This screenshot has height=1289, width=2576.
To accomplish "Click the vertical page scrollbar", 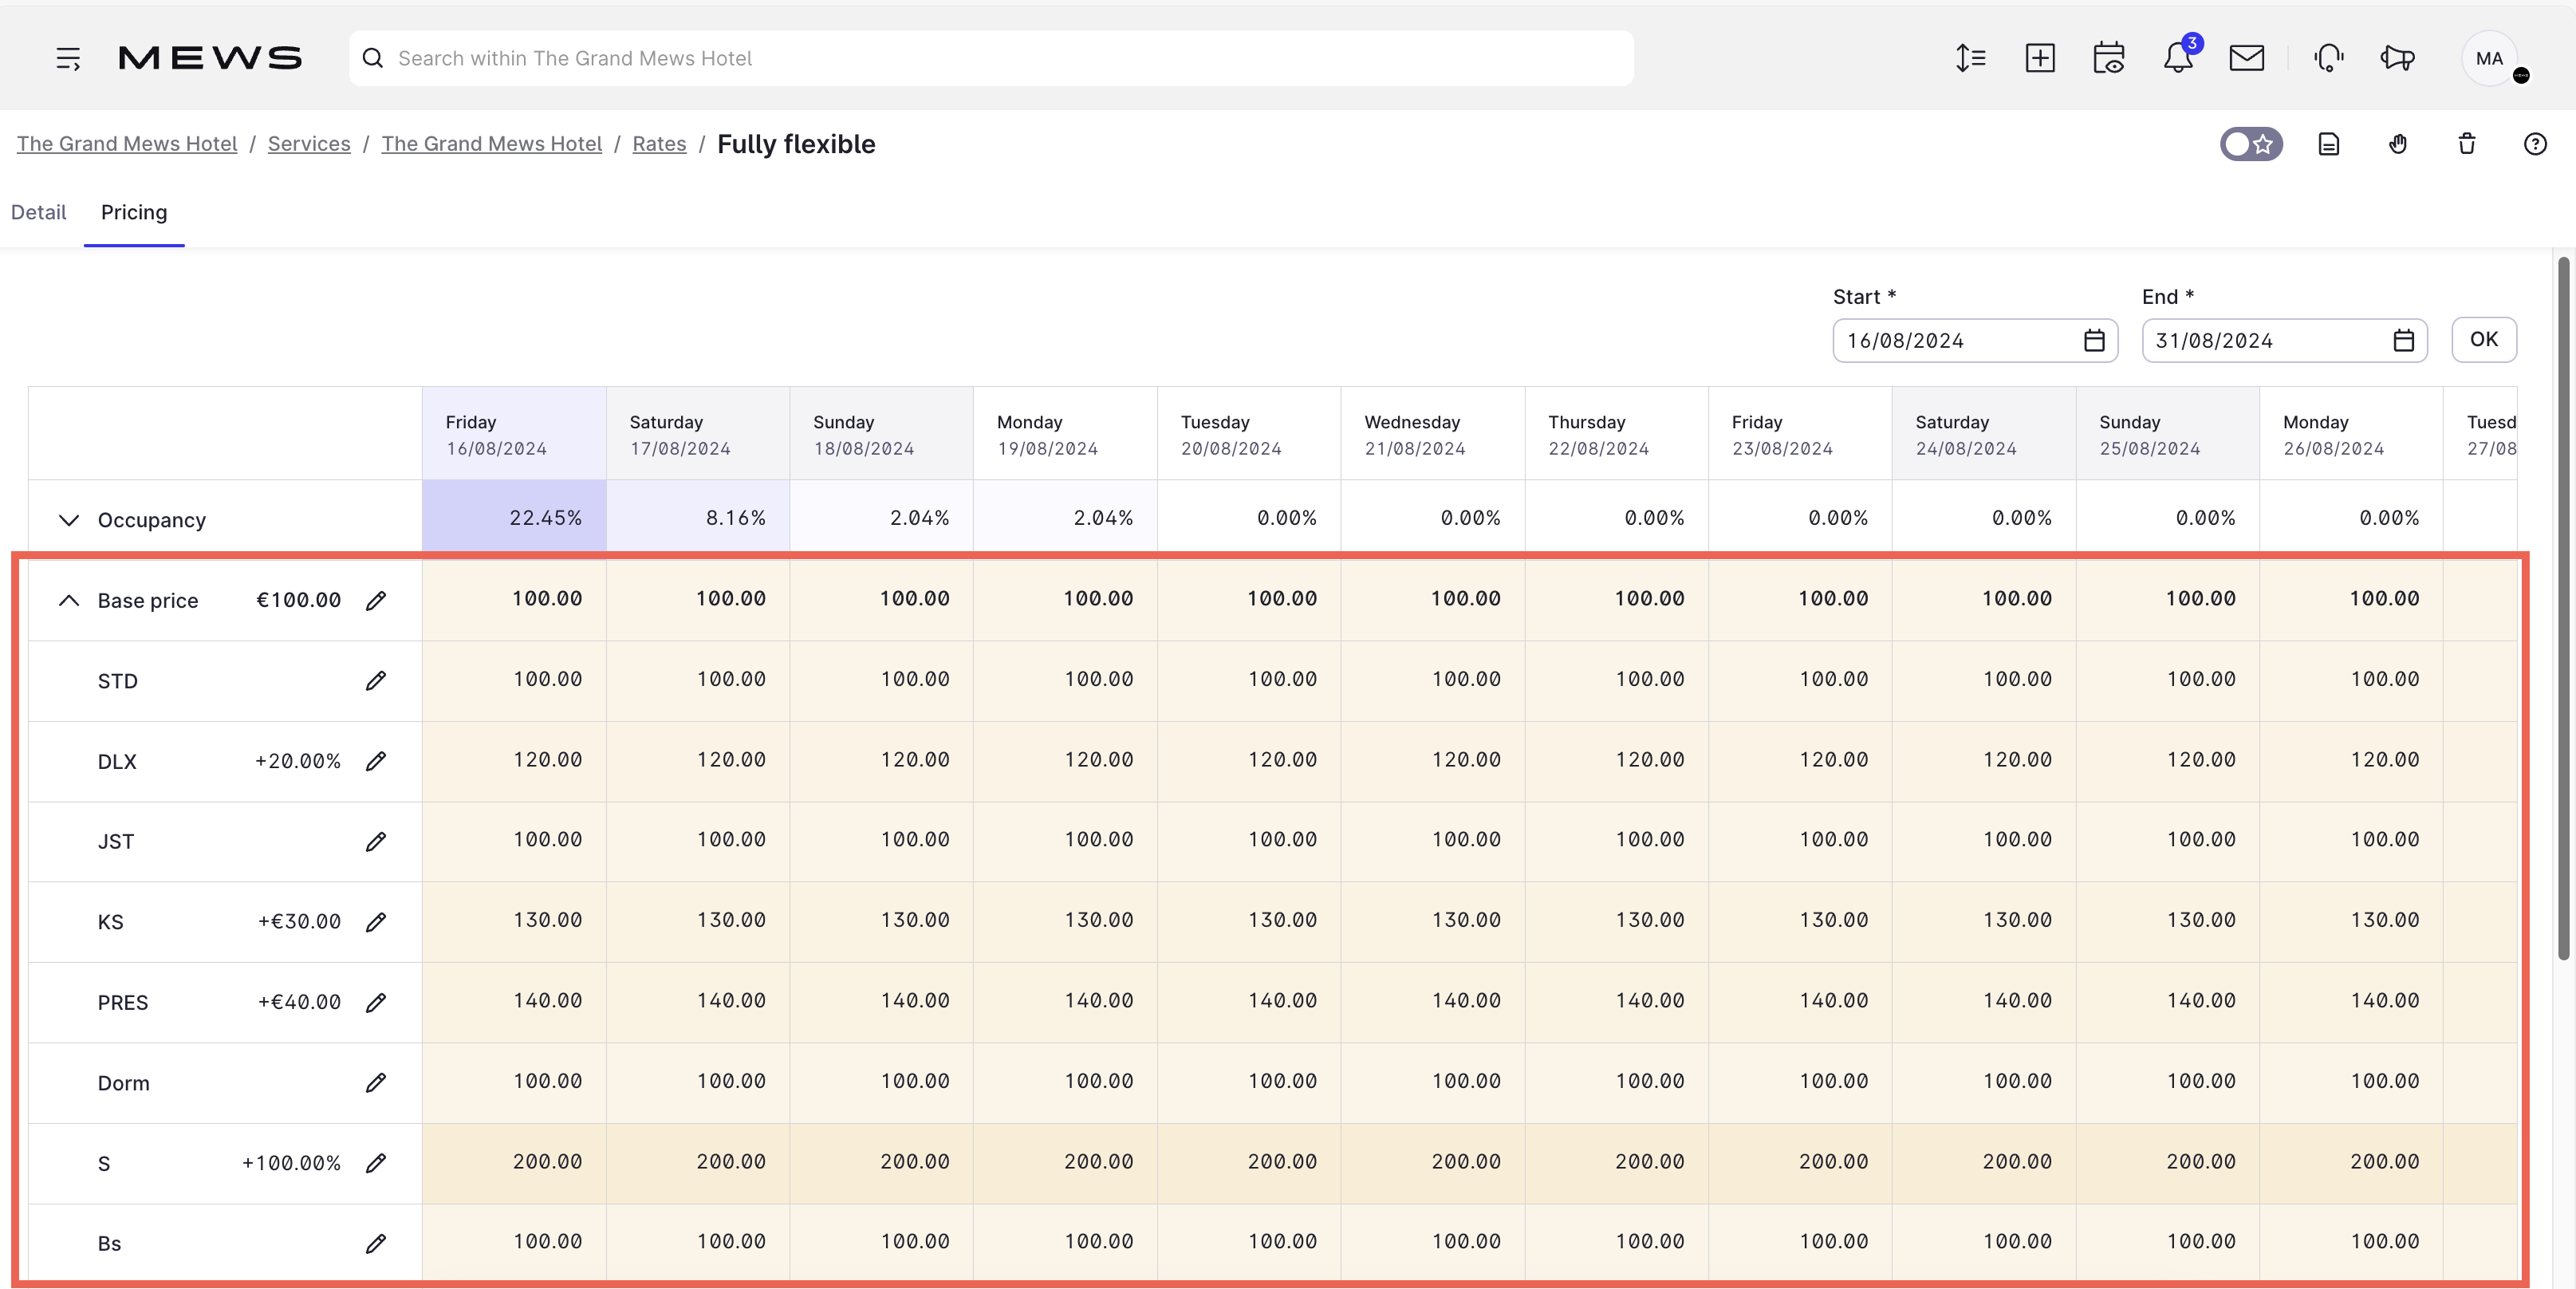I will pos(2563,608).
